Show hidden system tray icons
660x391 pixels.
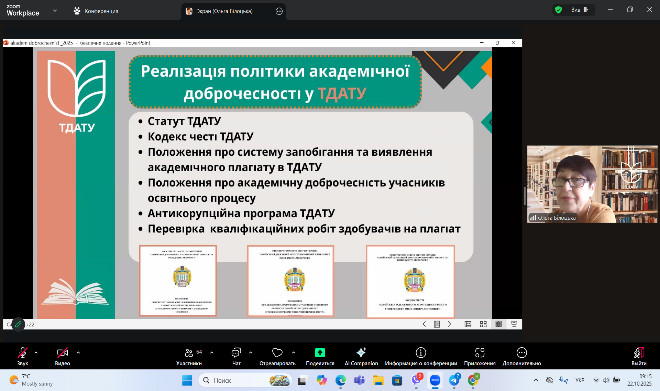pos(536,380)
